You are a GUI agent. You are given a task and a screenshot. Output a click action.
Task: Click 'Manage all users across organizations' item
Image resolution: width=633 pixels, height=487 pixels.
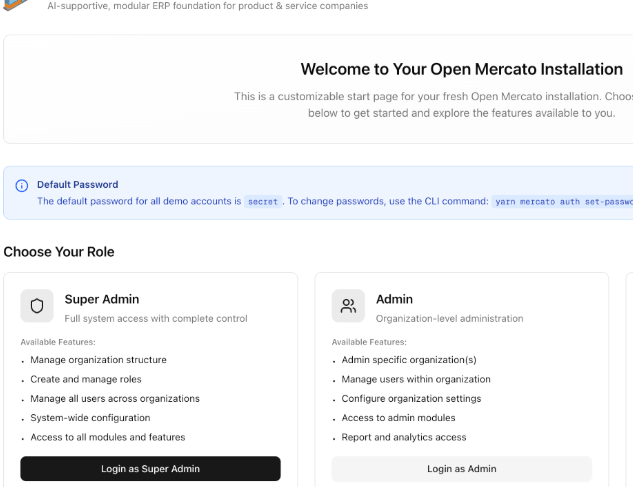(115, 399)
